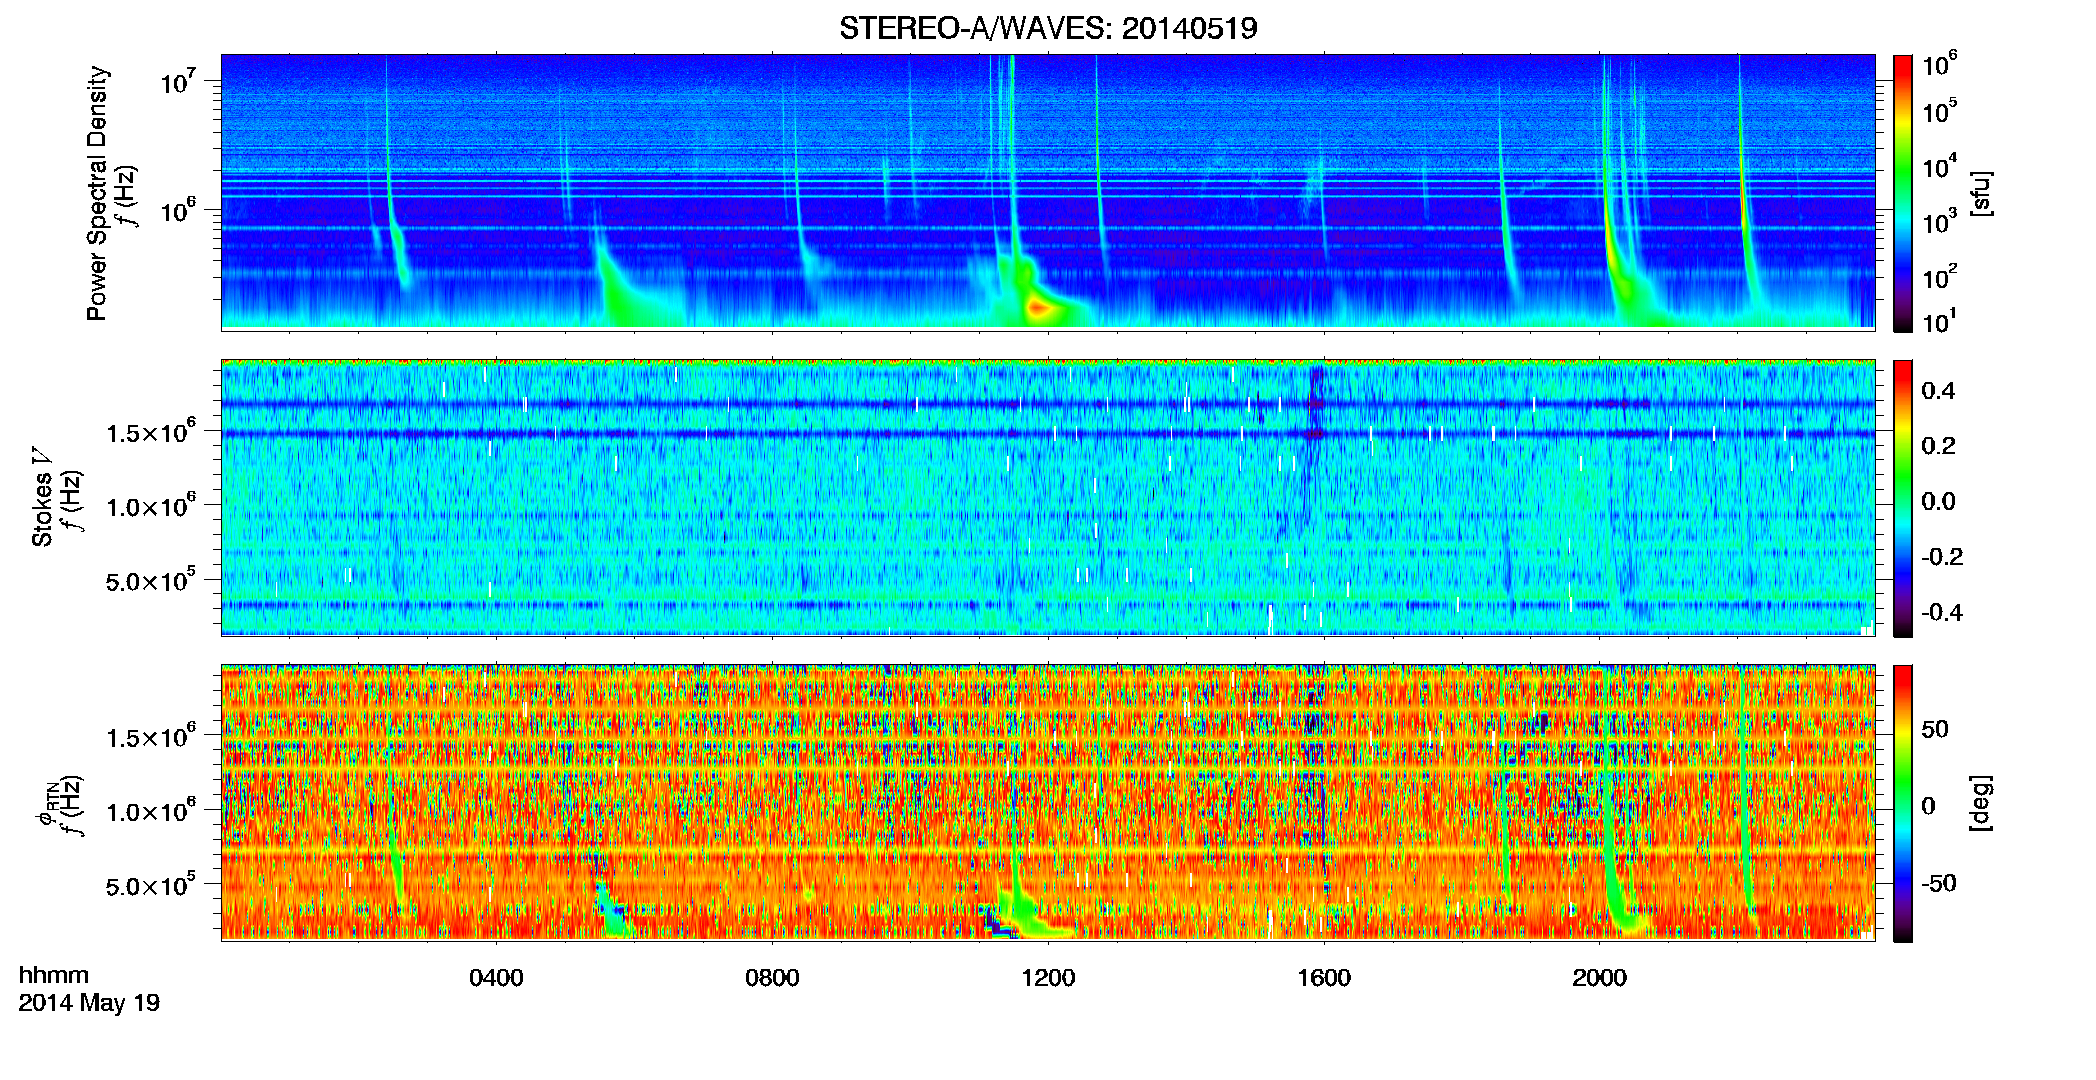Click the -0.4 label on Stokes colorbar
Viewport: 2096px width, 1080px height.
point(1942,612)
